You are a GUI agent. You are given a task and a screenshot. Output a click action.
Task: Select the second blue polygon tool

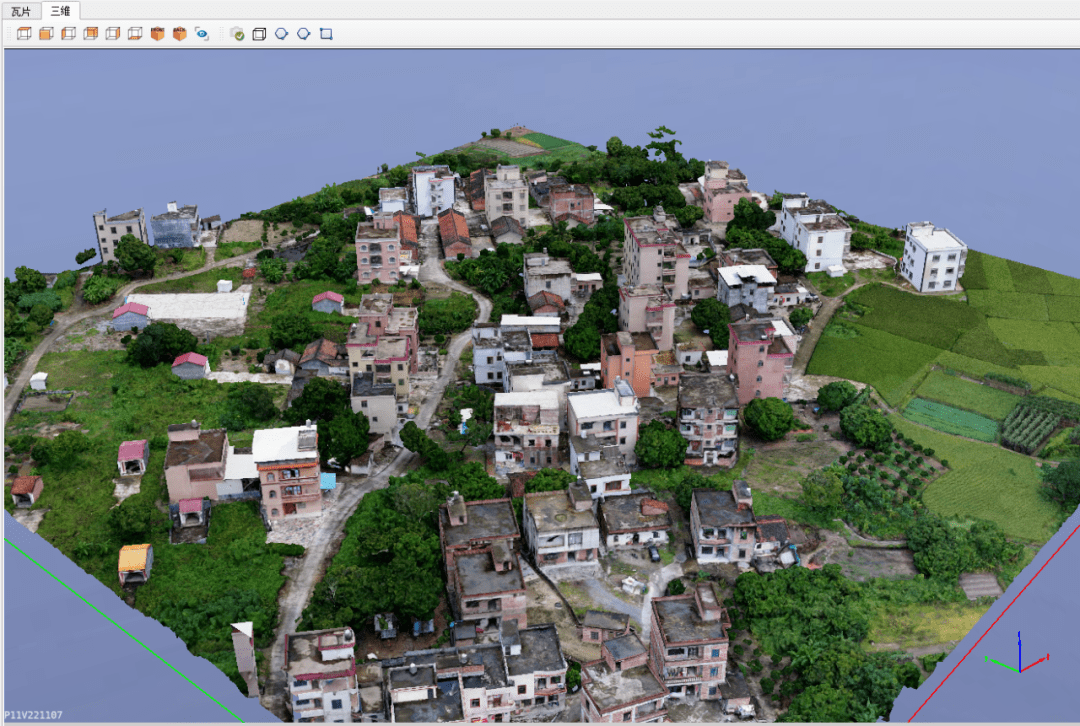[x=303, y=34]
